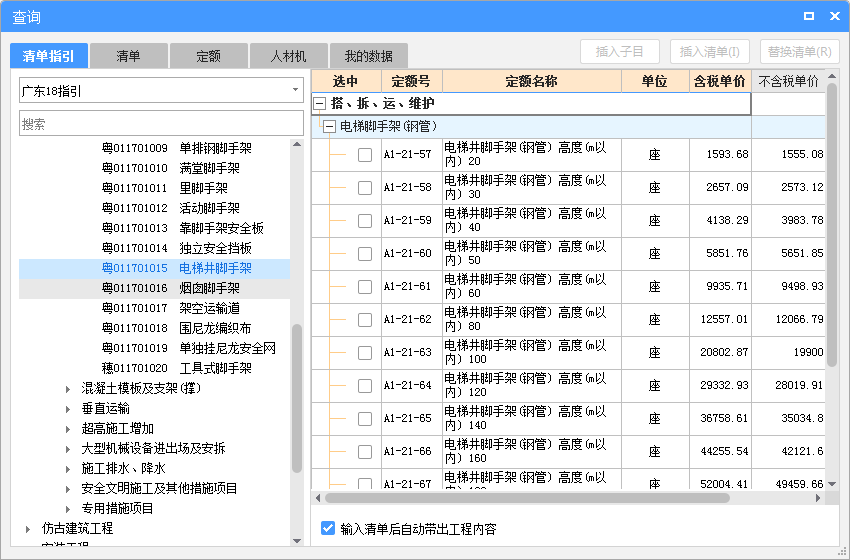Check the box for quota A1-21-58
Image resolution: width=850 pixels, height=560 pixels.
365,188
